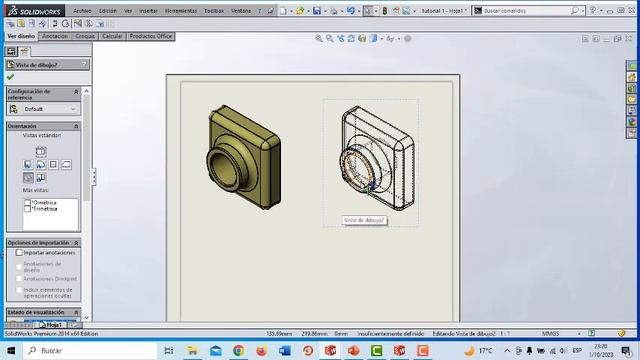Image resolution: width=640 pixels, height=360 pixels.
Task: Click the Save floppy disk icon
Action: [317, 11]
